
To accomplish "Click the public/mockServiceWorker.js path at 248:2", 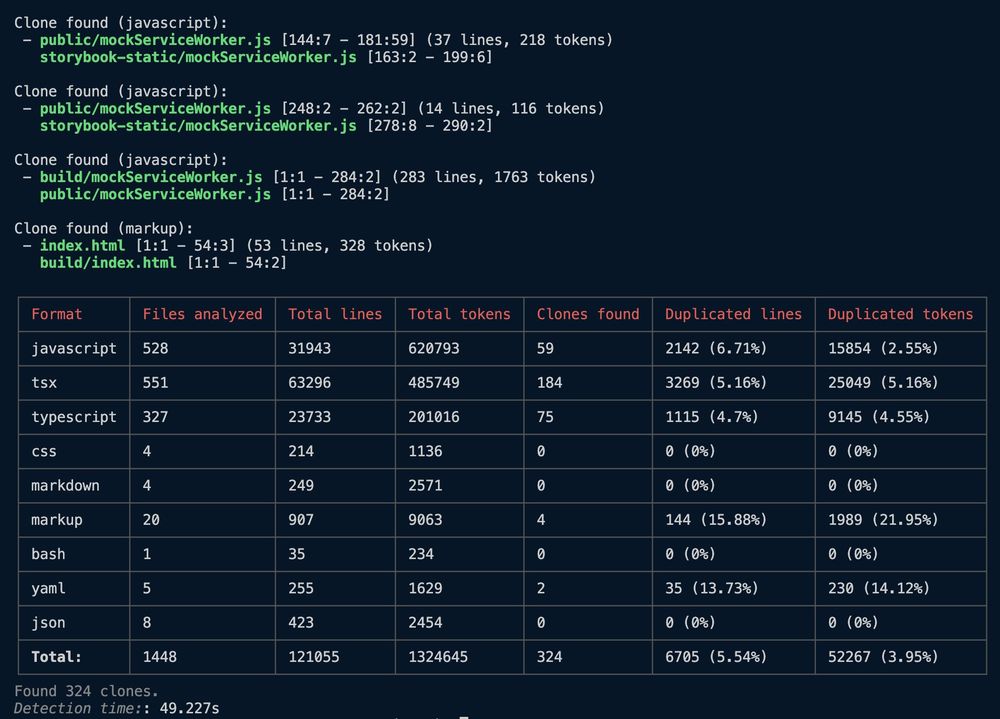I will pos(155,108).
